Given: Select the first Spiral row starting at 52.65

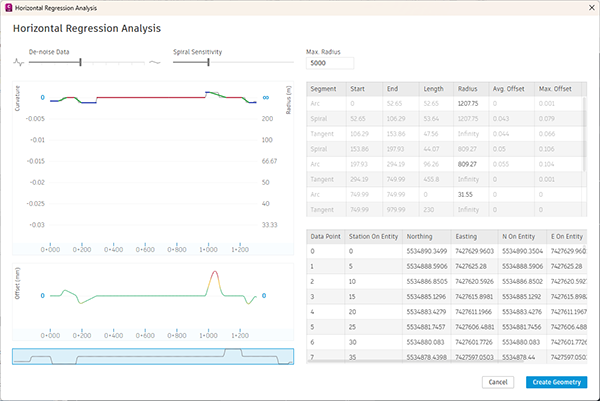Looking at the screenshot, I should point(444,119).
